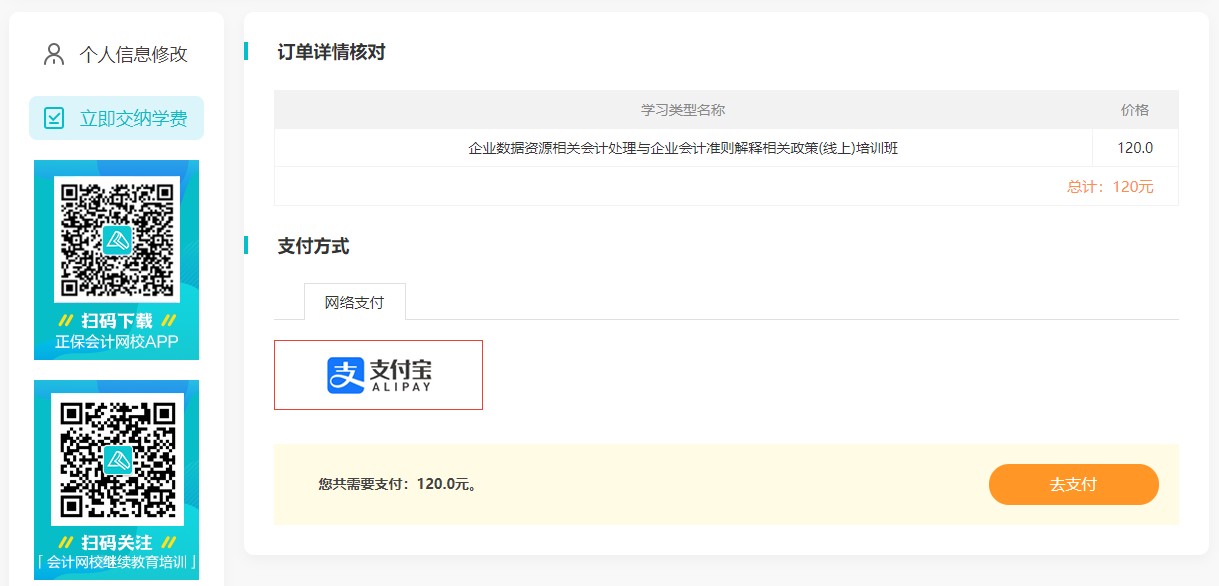The width and height of the screenshot is (1219, 586).
Task: Click the 扫码下载 正保会计网校APP banner text
Action: 117,333
